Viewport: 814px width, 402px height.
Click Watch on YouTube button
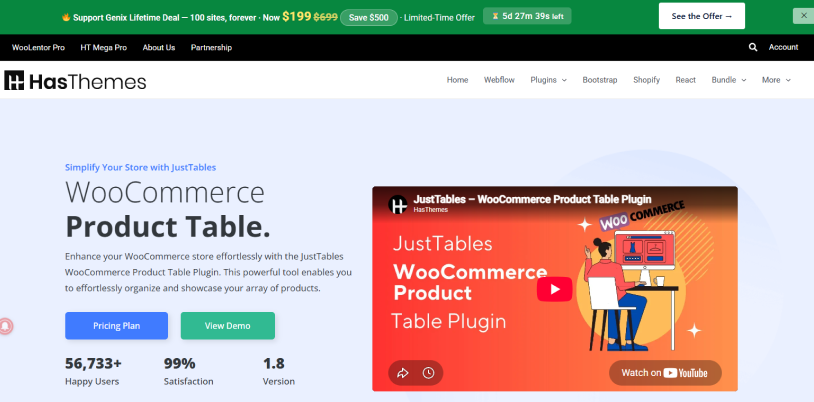(665, 373)
